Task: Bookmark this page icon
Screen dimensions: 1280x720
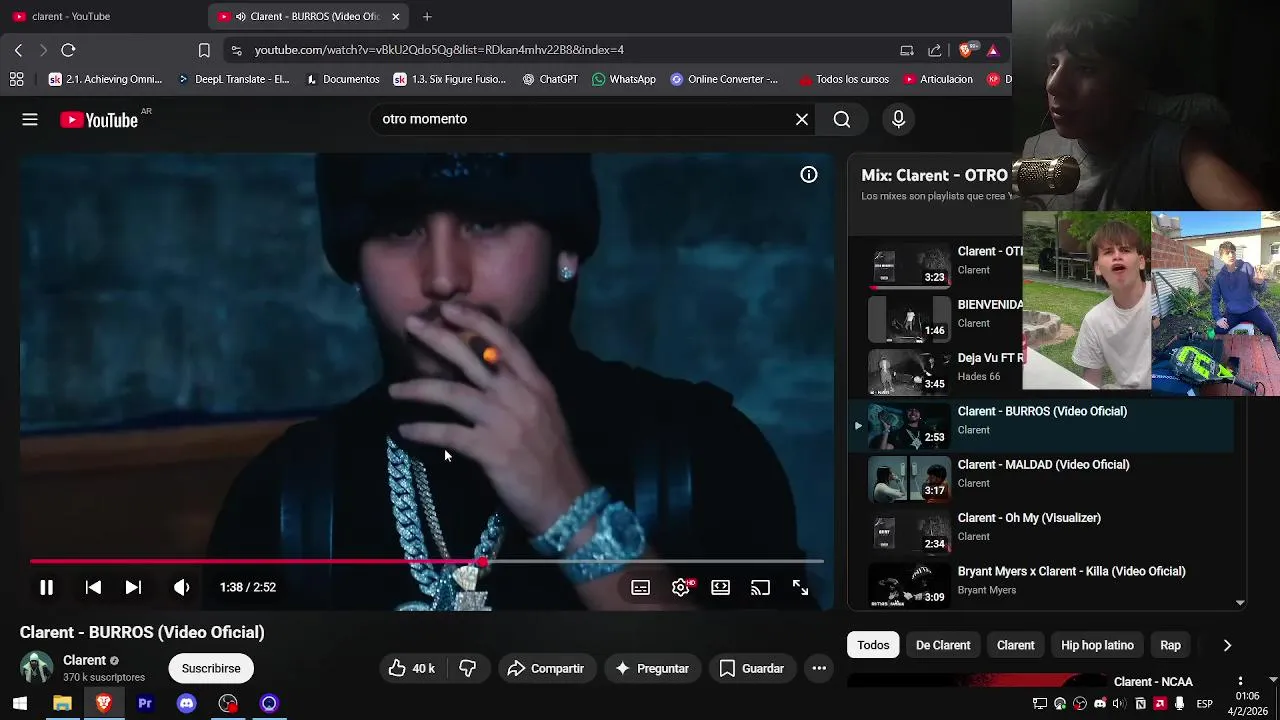Action: (204, 50)
